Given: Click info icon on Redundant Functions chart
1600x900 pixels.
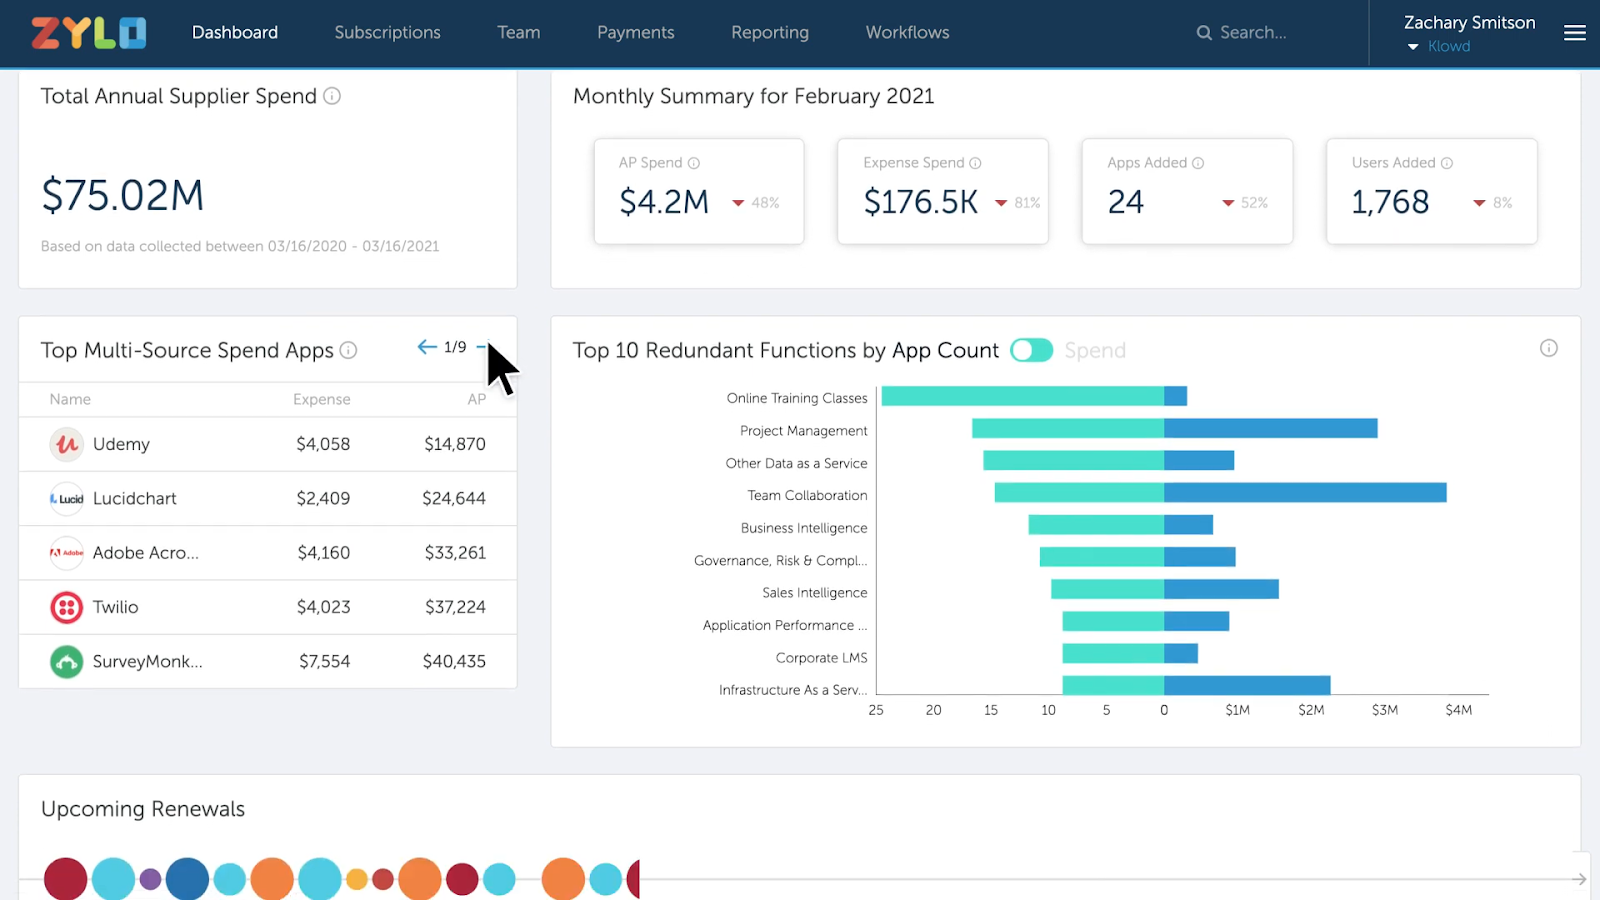Looking at the screenshot, I should point(1548,348).
